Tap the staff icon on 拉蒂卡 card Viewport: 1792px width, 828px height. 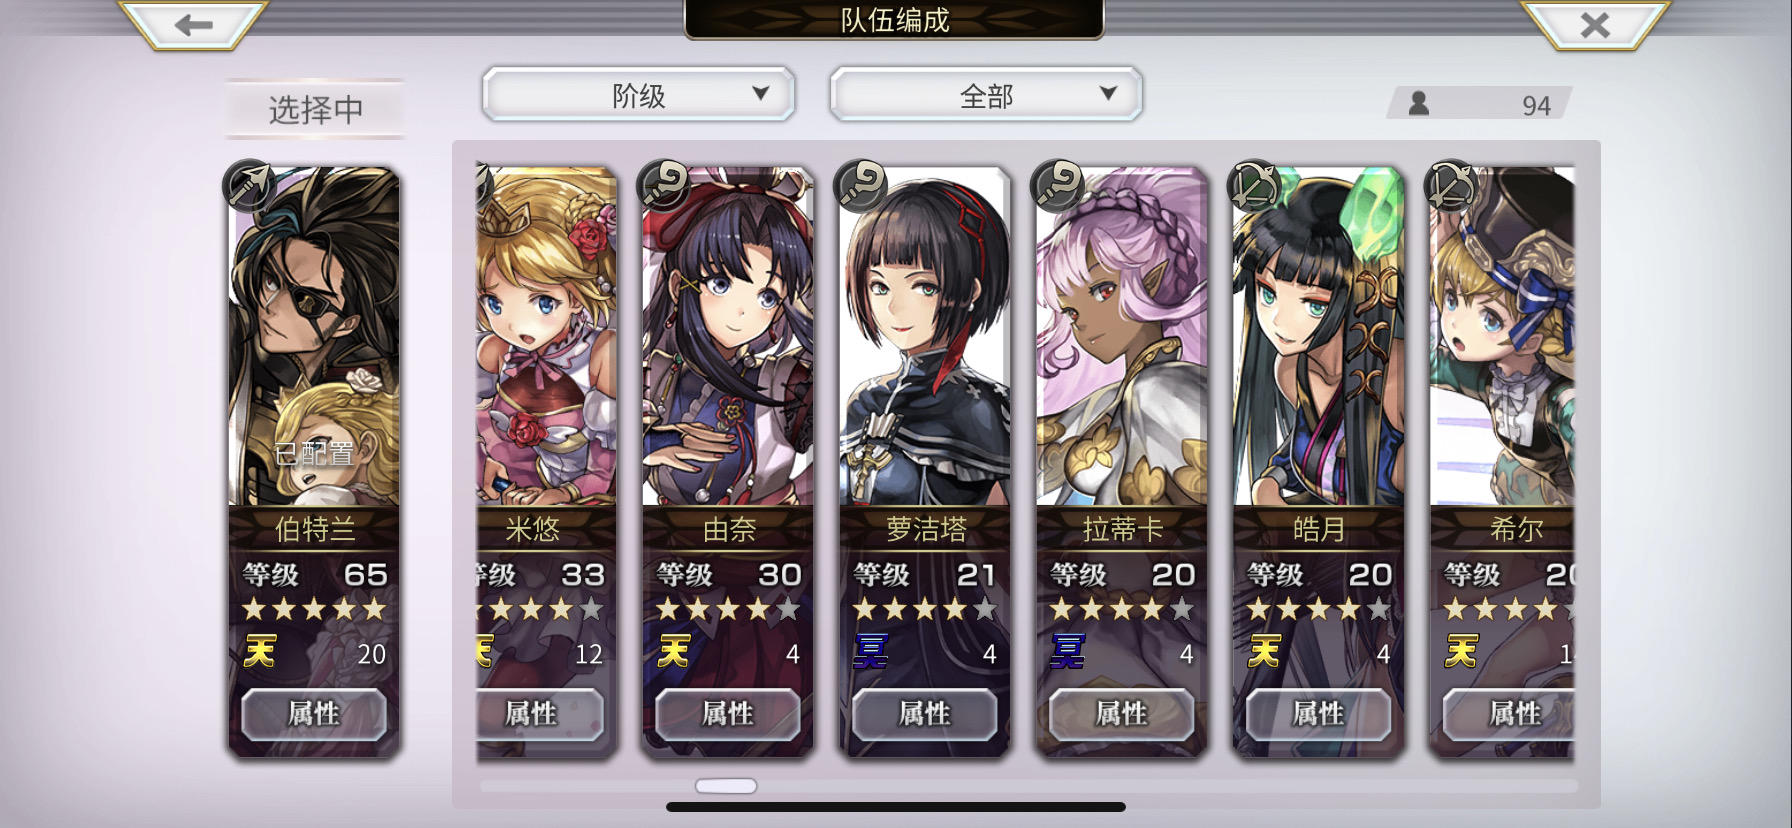pyautogui.click(x=1057, y=184)
